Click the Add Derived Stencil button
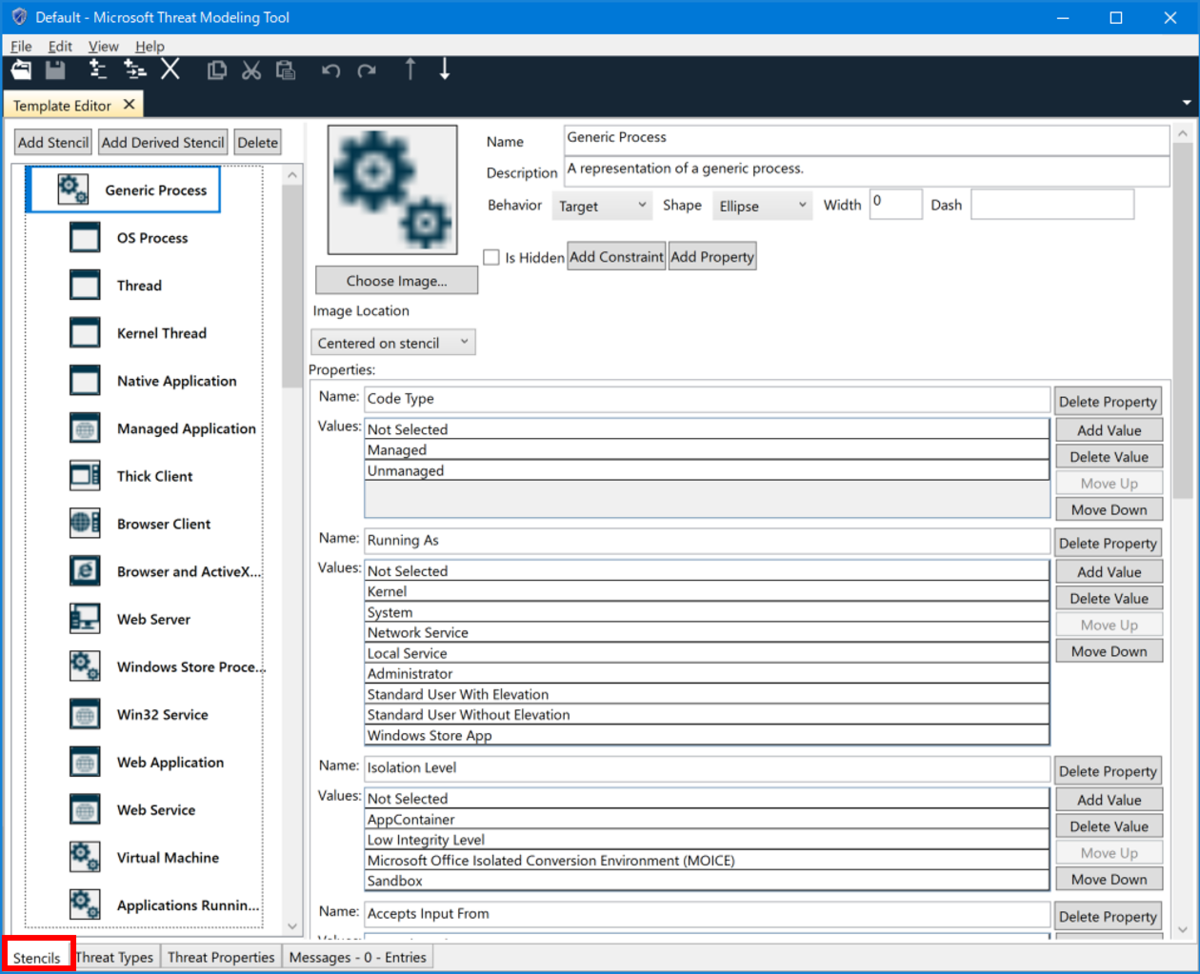 pos(163,142)
